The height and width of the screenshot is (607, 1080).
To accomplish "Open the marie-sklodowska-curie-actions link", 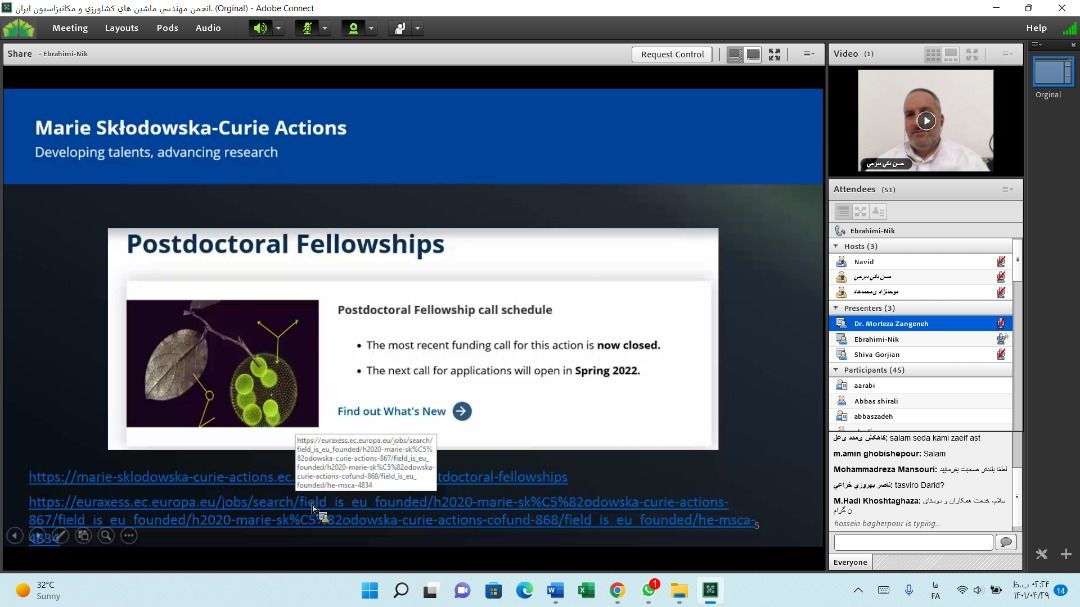I will point(160,477).
